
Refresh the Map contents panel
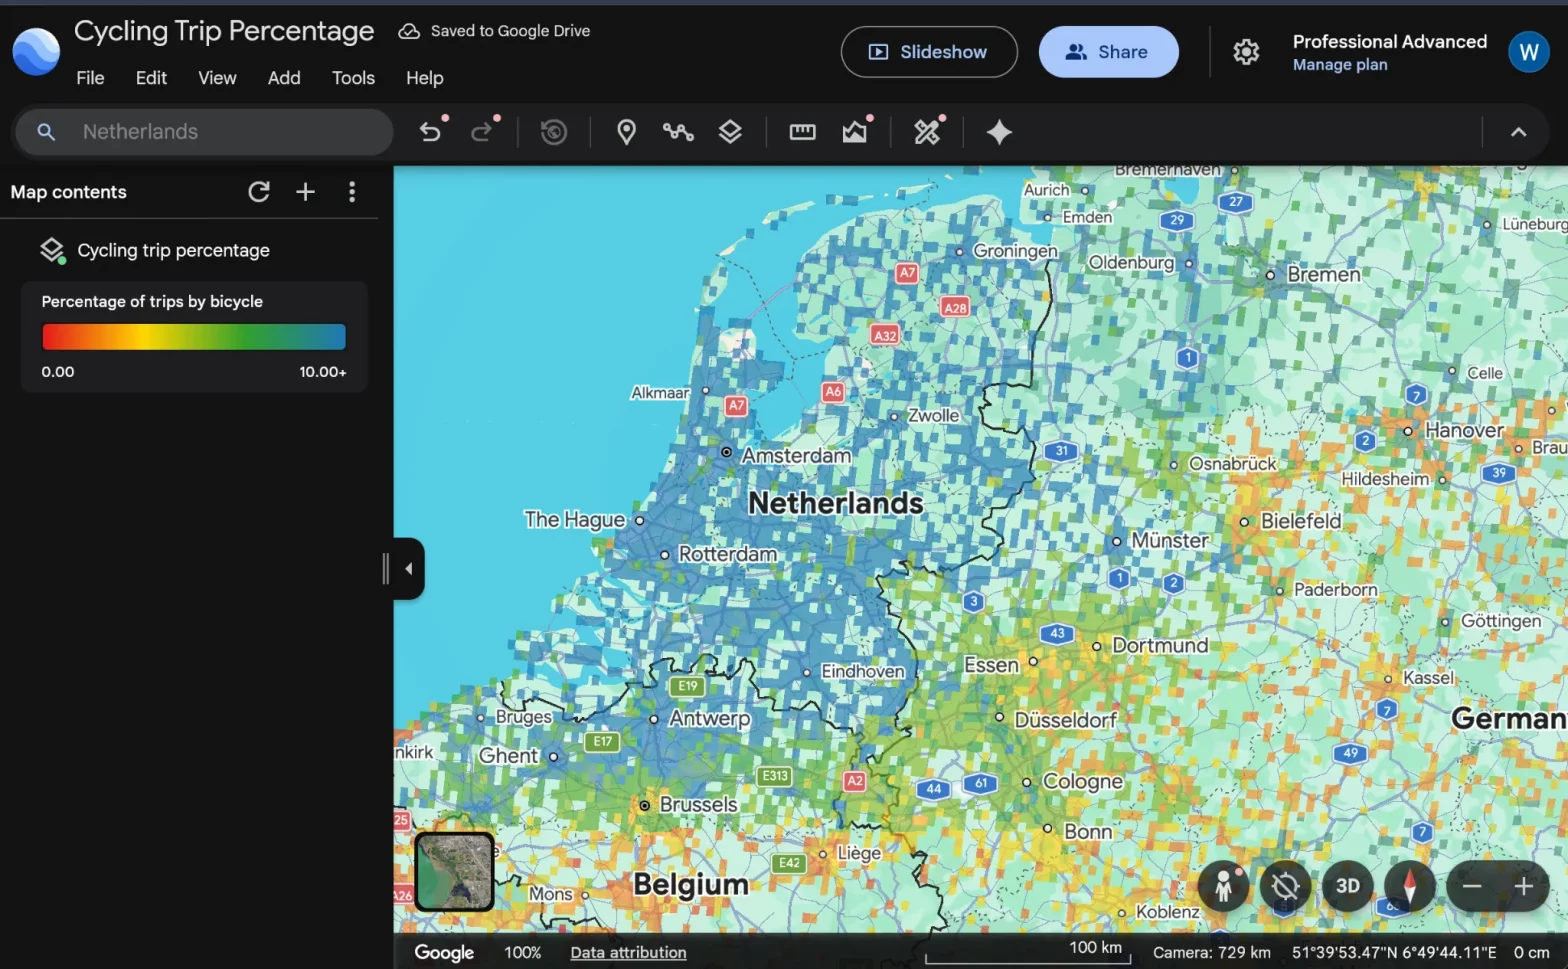259,192
